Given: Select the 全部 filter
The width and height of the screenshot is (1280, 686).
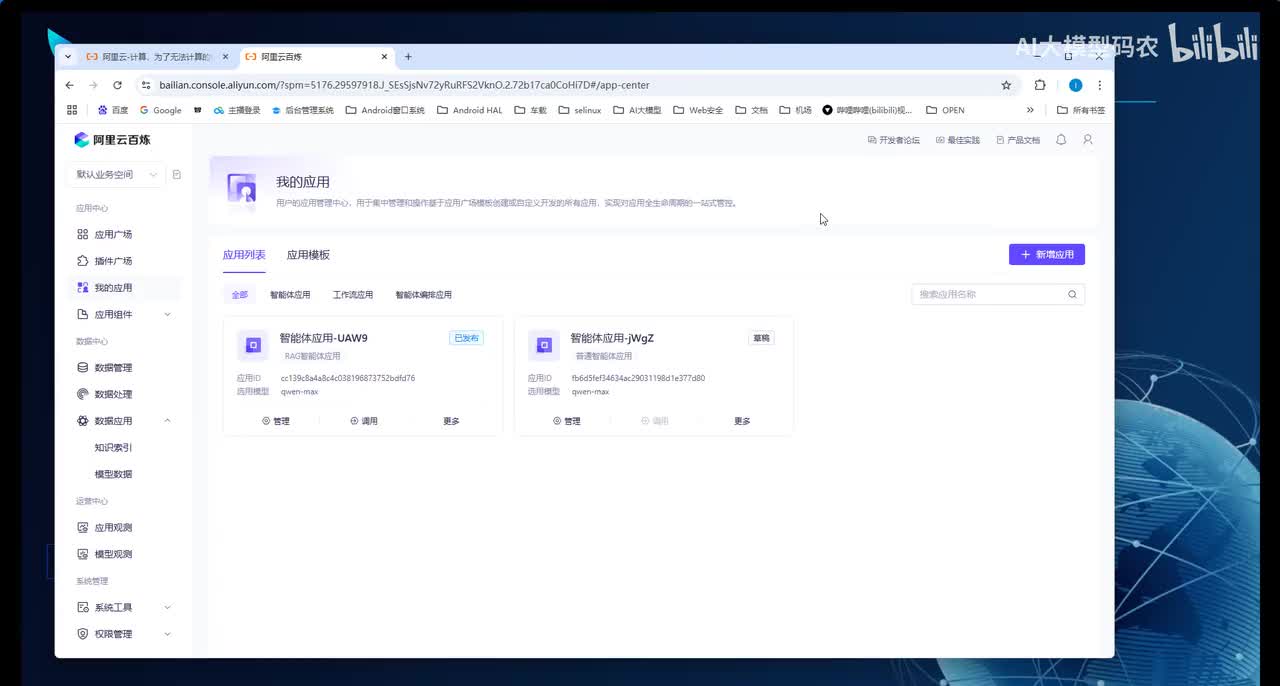Looking at the screenshot, I should point(239,295).
